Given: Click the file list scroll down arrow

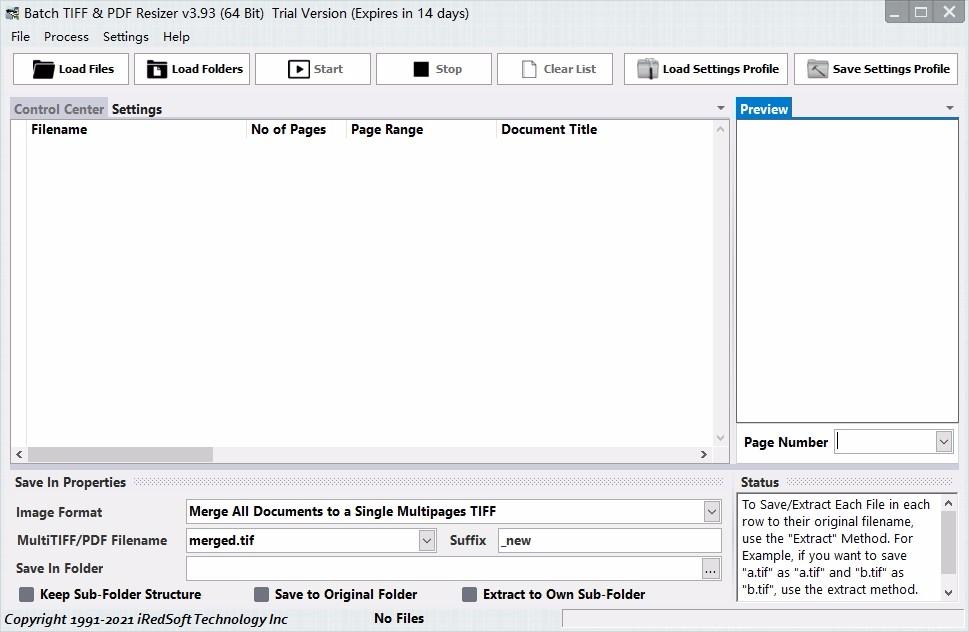Looking at the screenshot, I should tap(720, 438).
